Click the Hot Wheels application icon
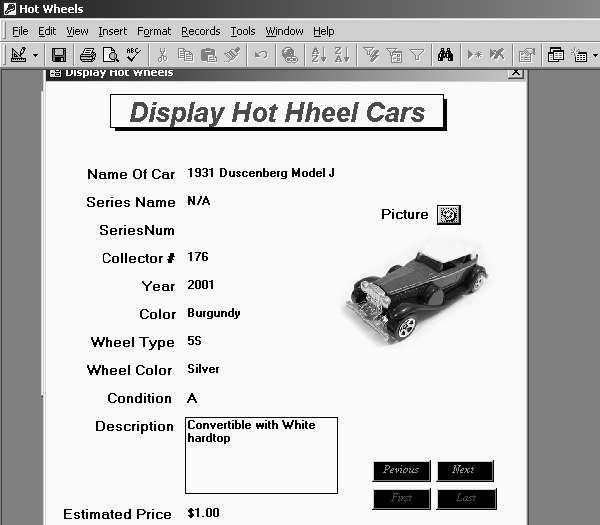The width and height of the screenshot is (600, 525). [x=10, y=9]
